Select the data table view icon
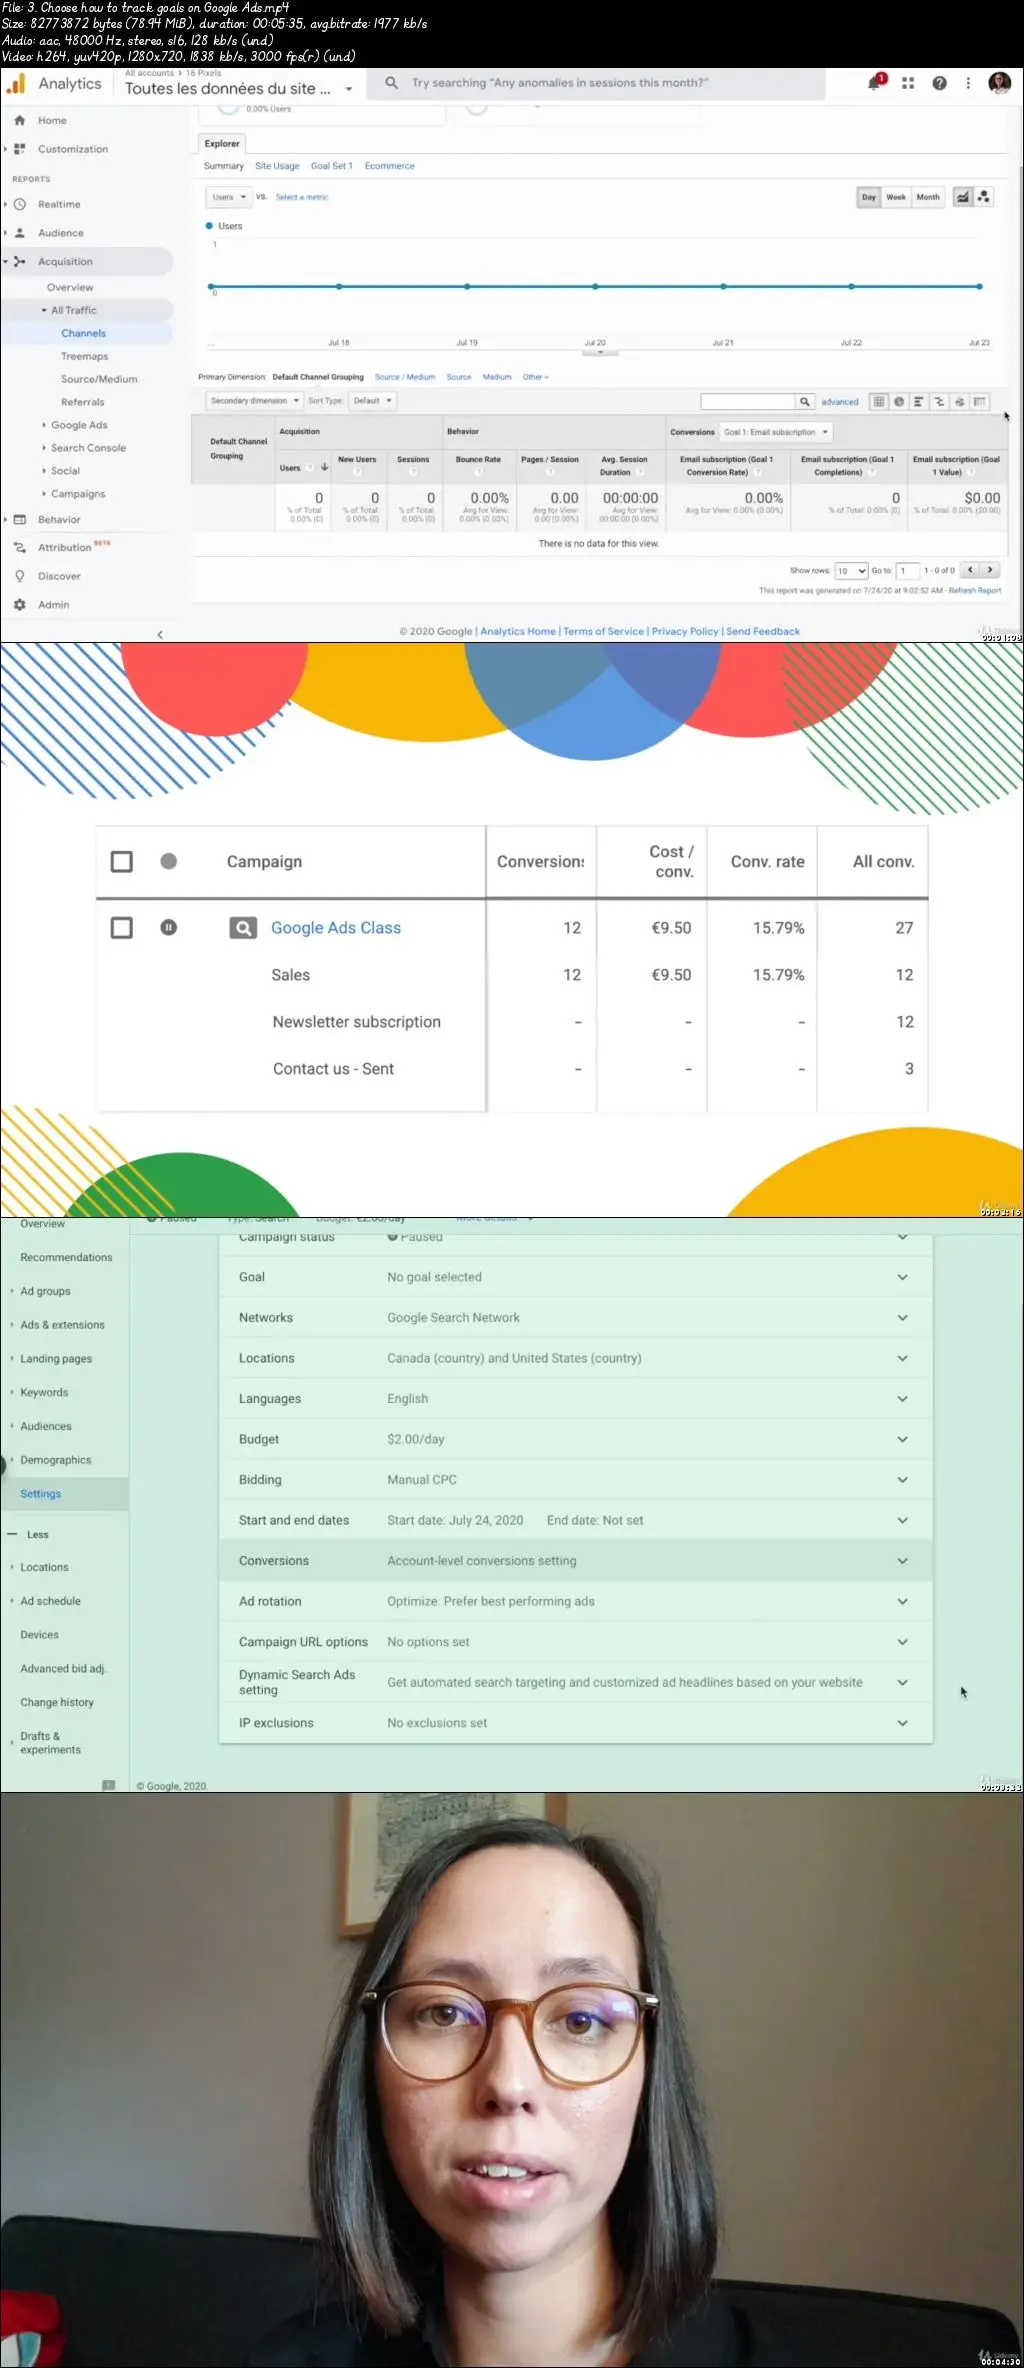Viewport: 1024px width, 2368px height. click(x=879, y=401)
